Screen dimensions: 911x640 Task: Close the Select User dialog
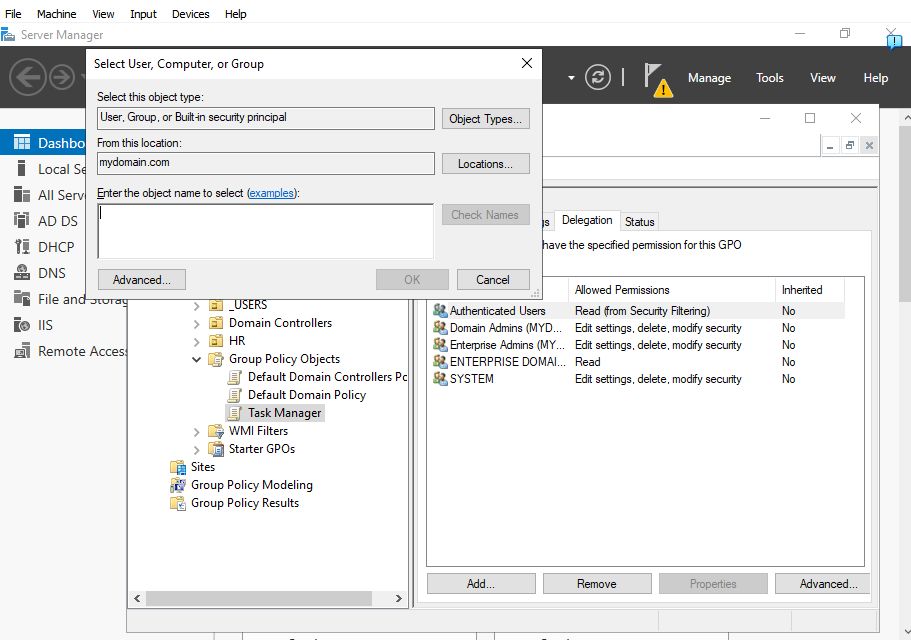526,63
